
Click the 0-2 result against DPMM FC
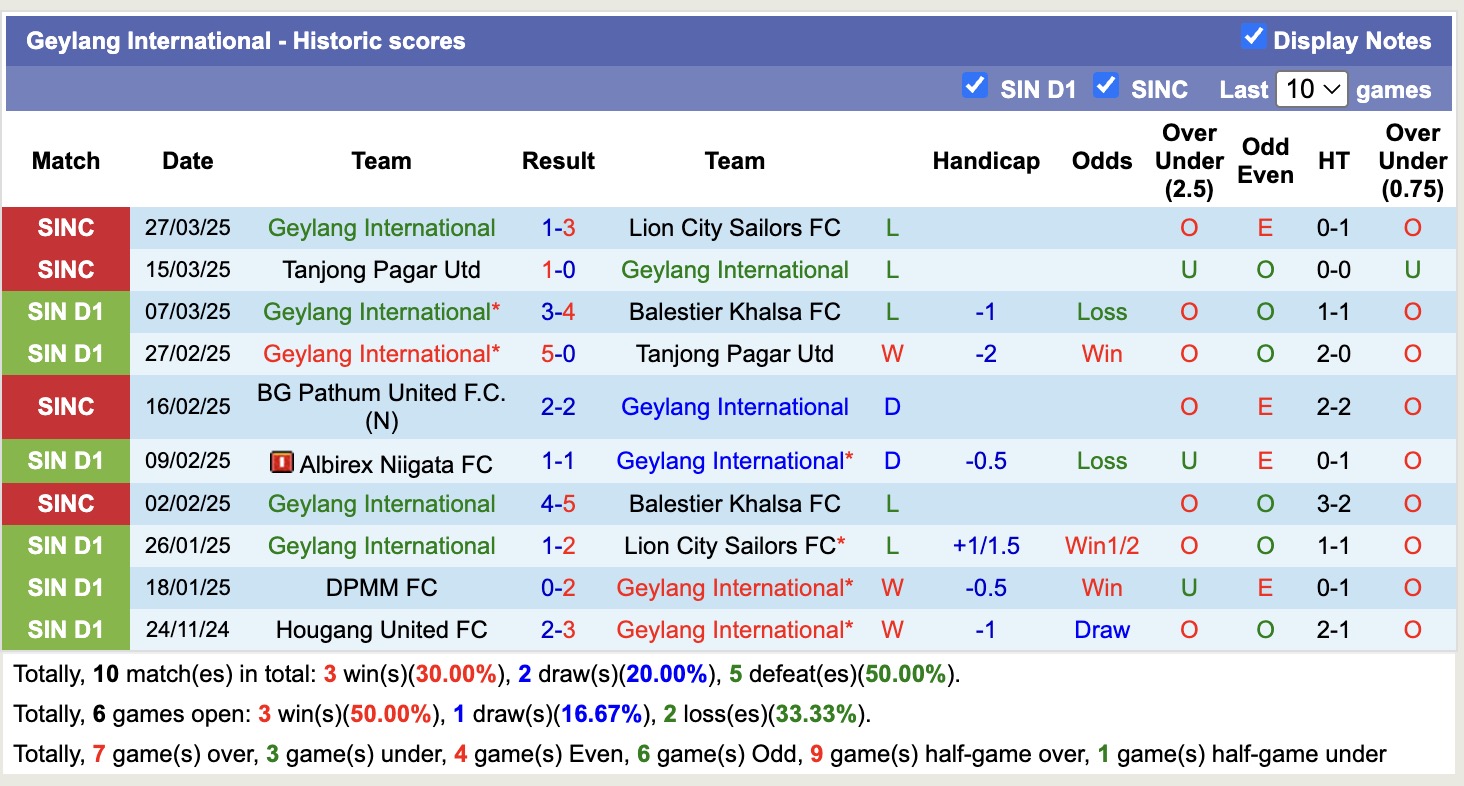[x=558, y=588]
